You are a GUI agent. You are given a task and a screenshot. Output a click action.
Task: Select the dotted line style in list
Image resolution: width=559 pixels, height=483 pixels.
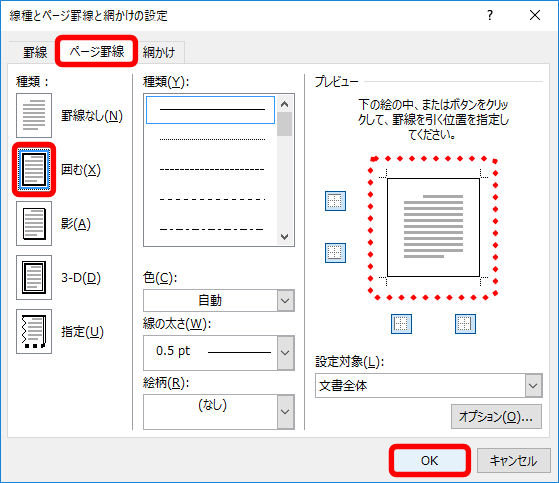(x=212, y=139)
